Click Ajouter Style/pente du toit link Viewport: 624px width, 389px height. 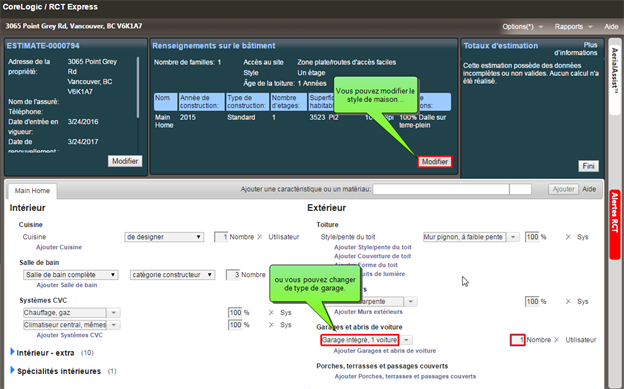(x=373, y=247)
